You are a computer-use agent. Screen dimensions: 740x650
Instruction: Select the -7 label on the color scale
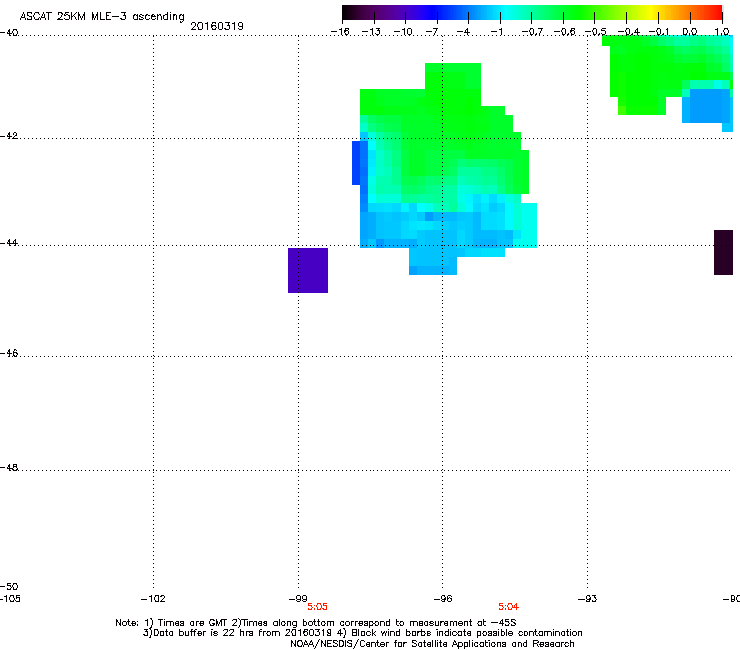coord(432,32)
